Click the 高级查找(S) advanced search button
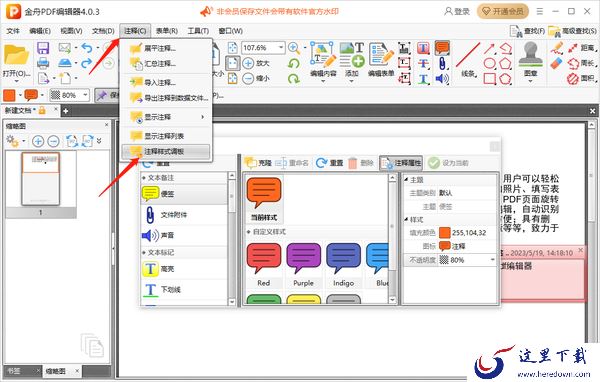 [572, 31]
